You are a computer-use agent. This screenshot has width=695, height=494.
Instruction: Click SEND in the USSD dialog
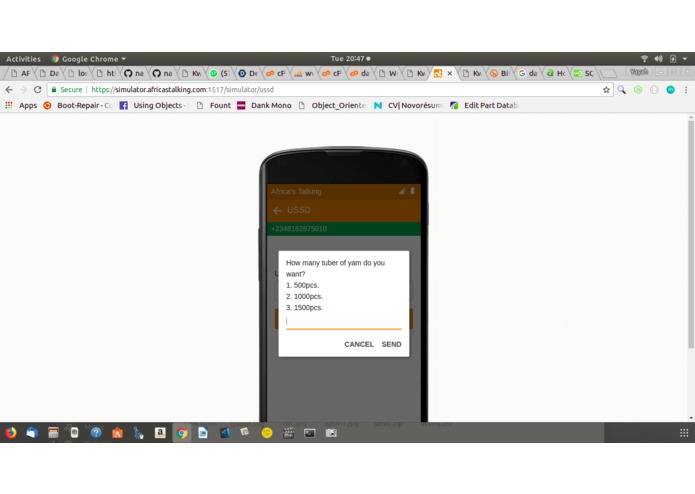click(391, 344)
